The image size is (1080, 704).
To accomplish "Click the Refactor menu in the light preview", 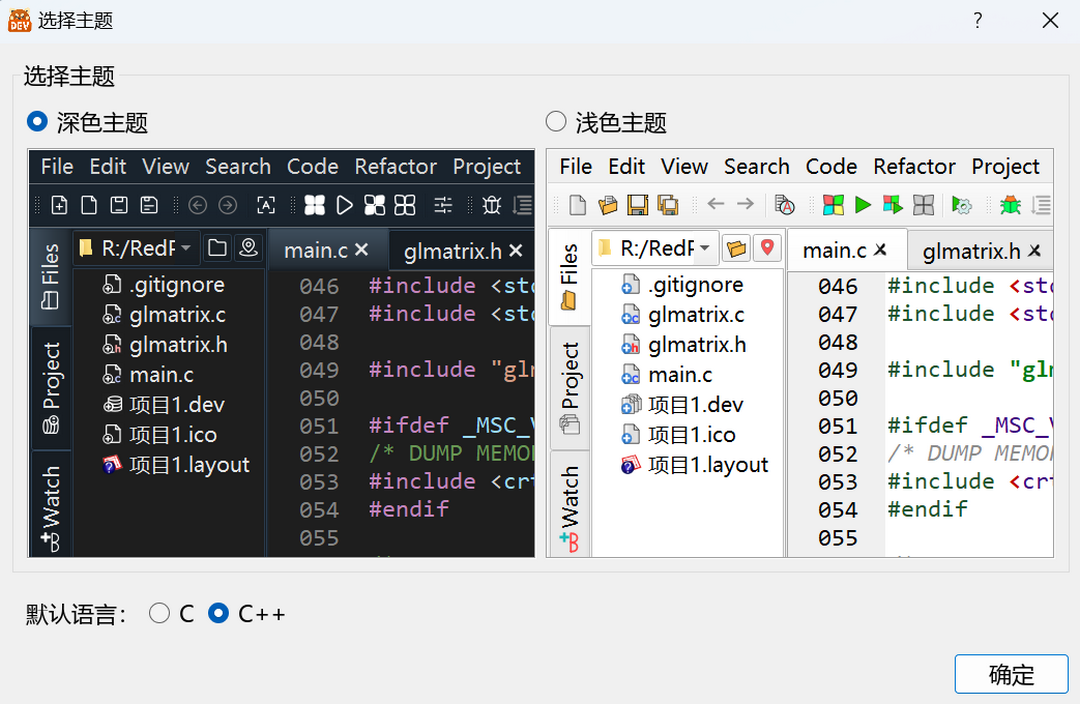I will click(x=913, y=166).
